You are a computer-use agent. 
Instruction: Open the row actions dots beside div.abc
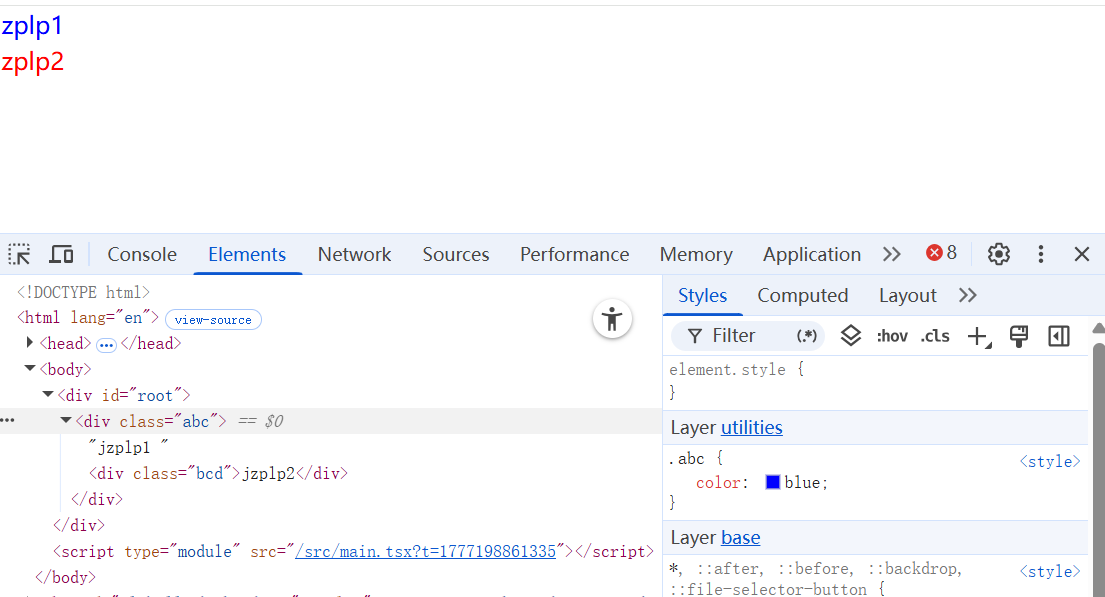(8, 421)
